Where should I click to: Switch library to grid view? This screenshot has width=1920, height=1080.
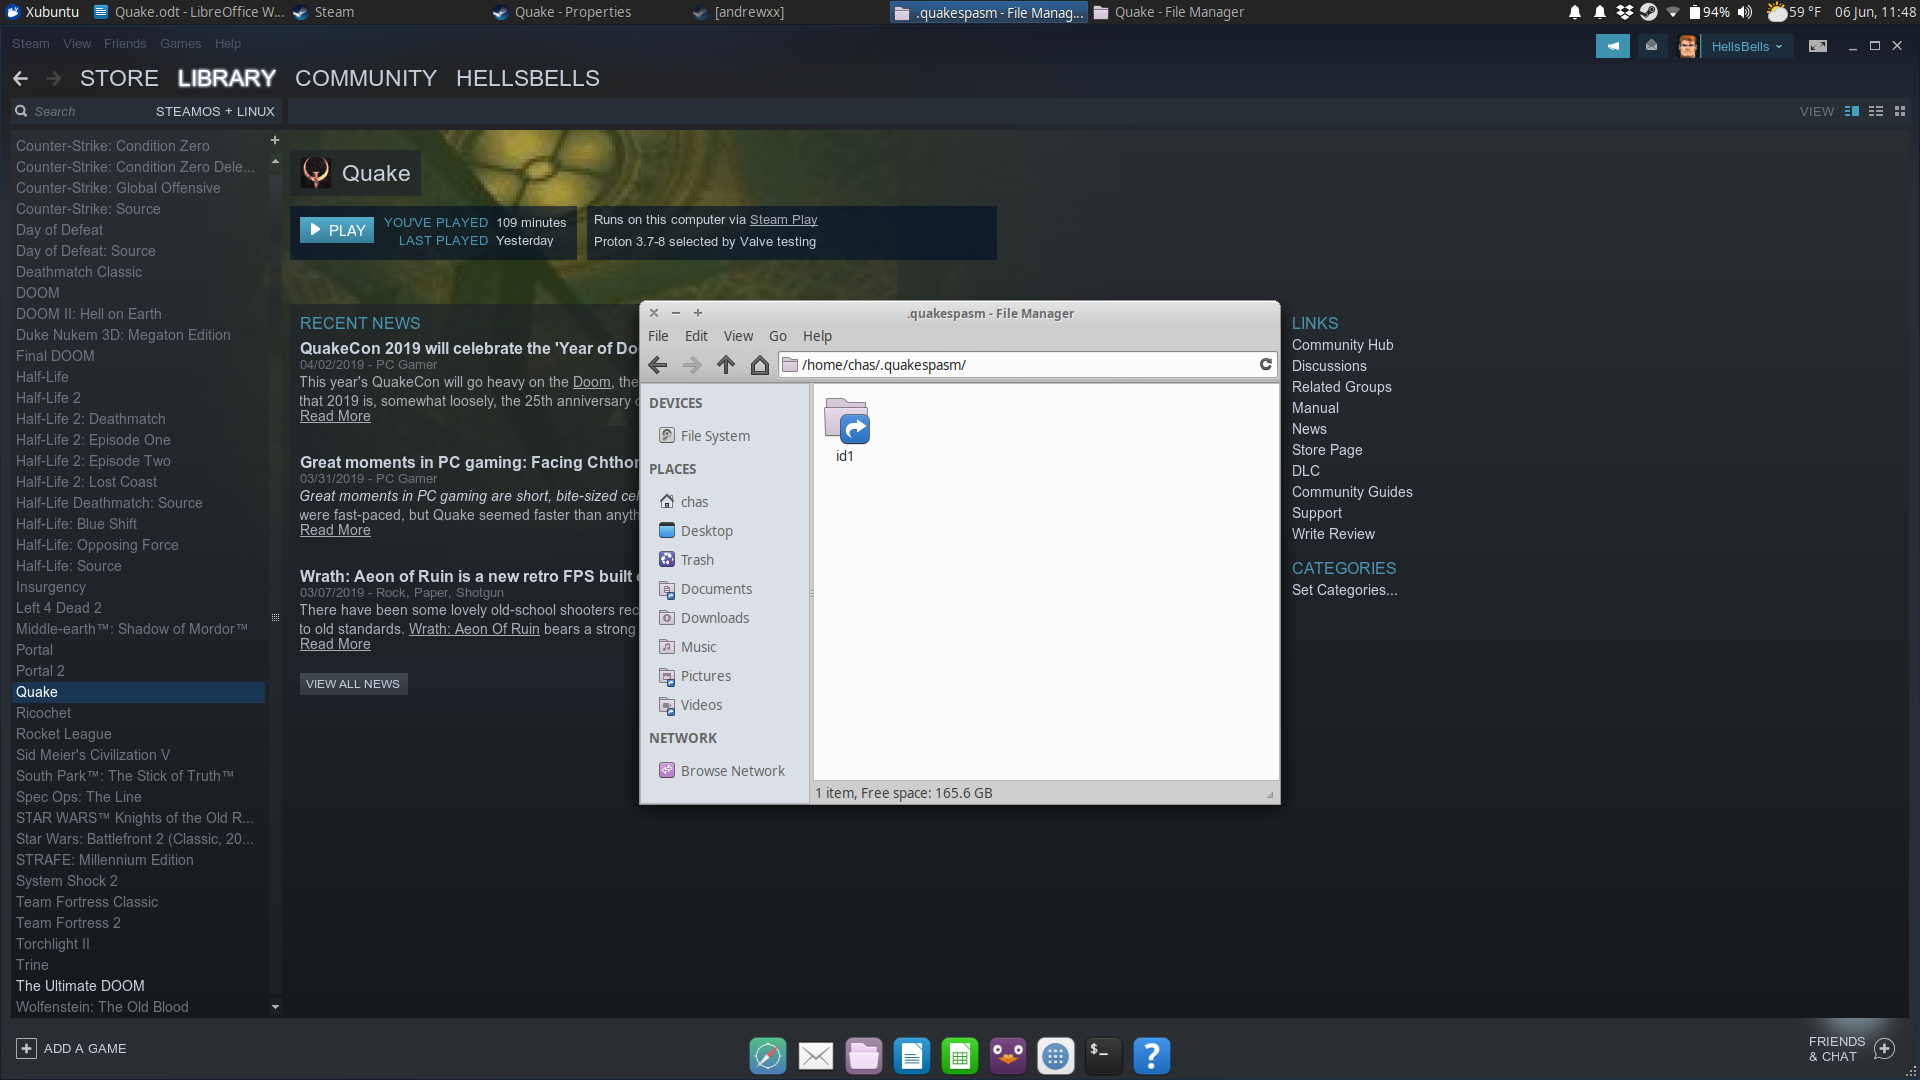(1900, 111)
